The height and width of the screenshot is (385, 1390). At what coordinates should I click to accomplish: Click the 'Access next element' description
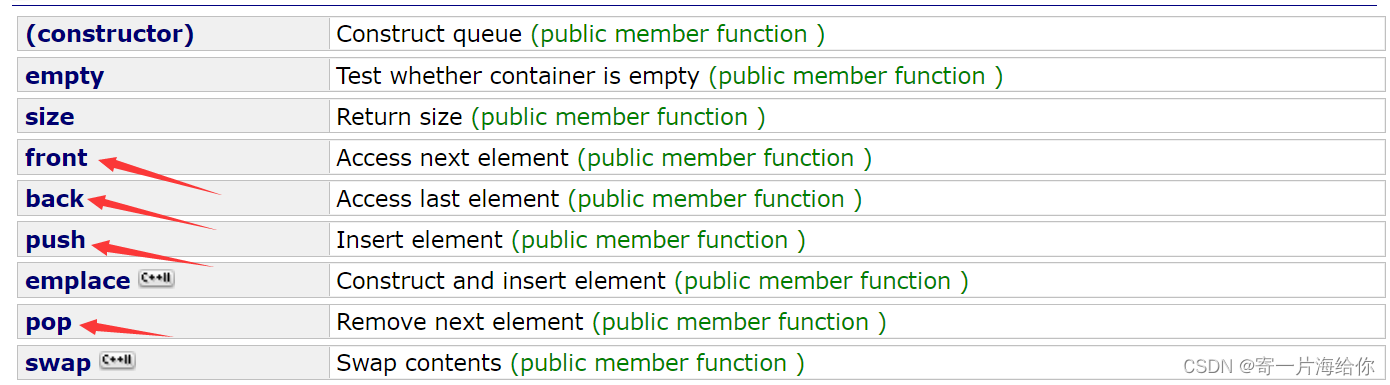click(452, 158)
